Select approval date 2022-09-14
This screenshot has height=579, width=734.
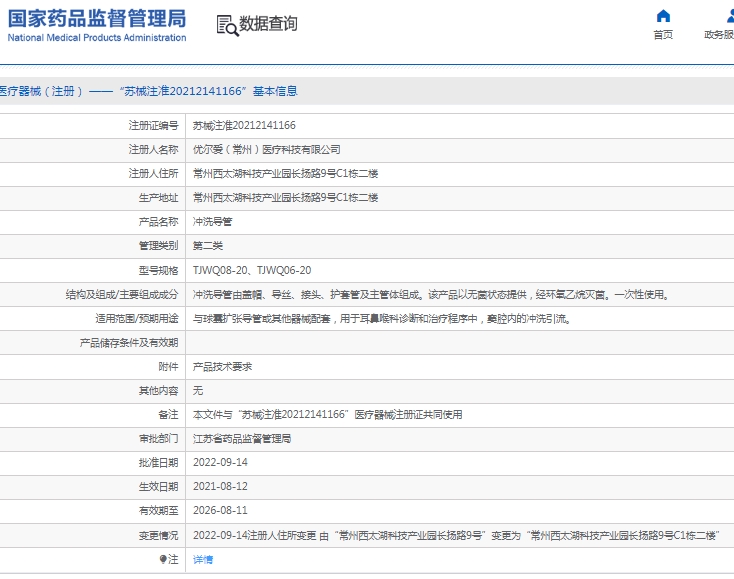click(220, 462)
